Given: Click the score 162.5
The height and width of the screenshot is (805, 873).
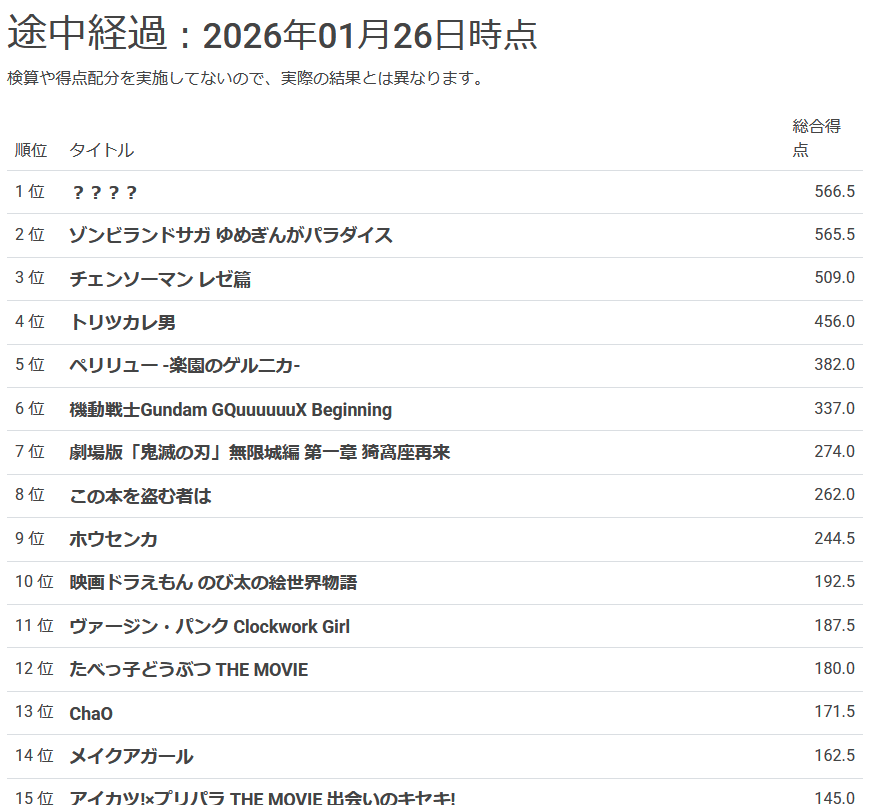Looking at the screenshot, I should pos(834,755).
